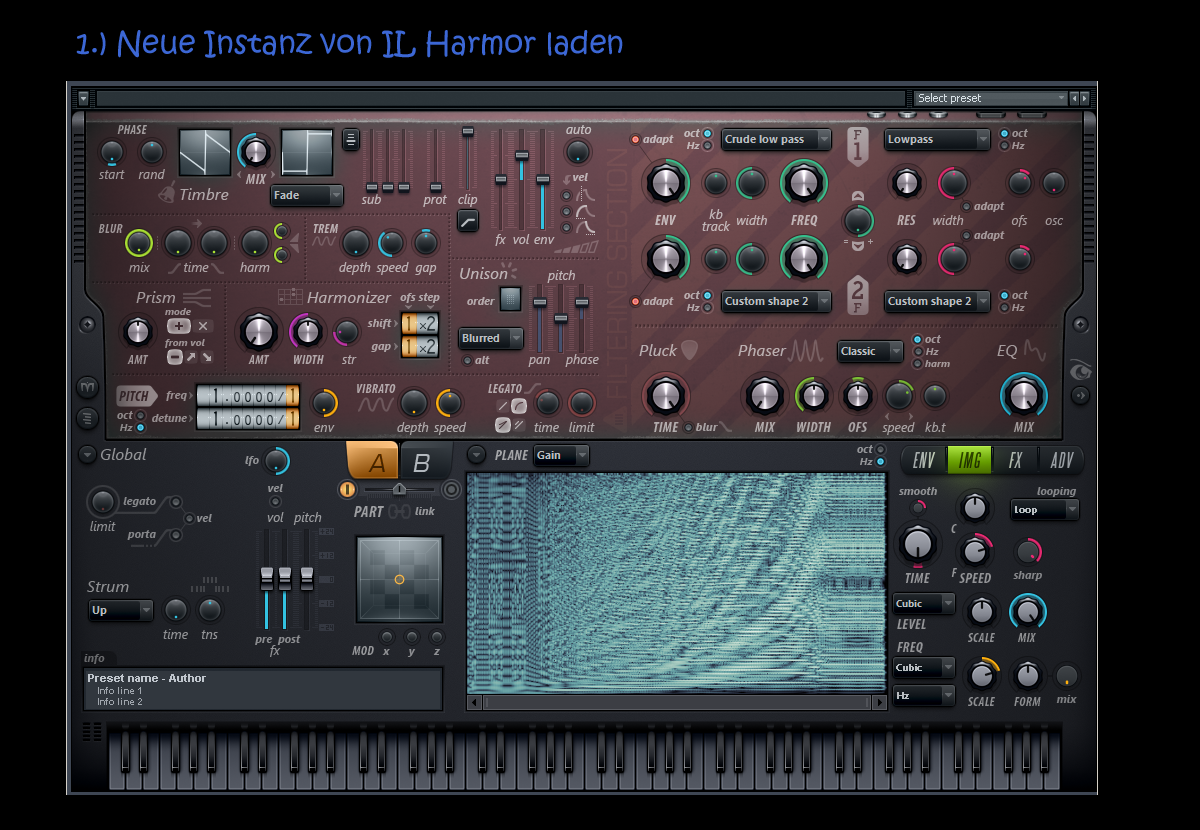The image size is (1200, 830).
Task: Click the Pluck TIME knob
Action: point(664,396)
